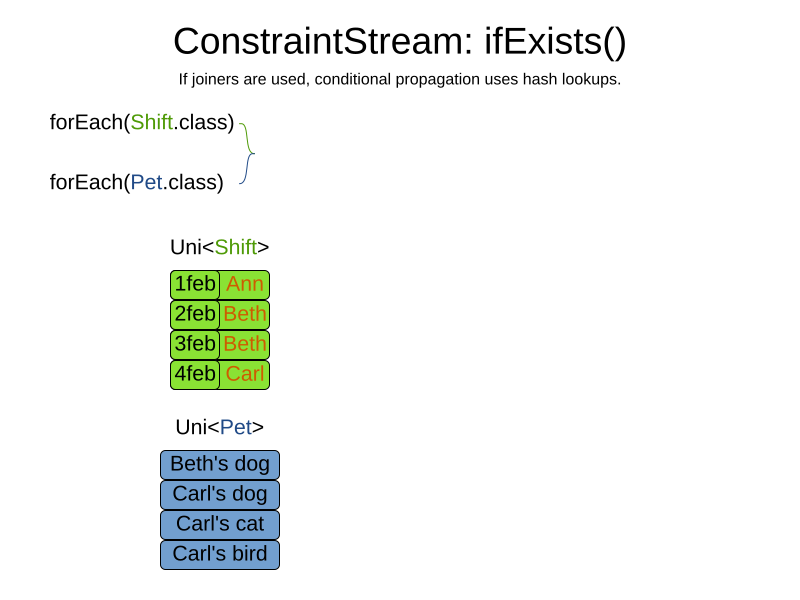This screenshot has width=800, height=600.
Task: Click the "Carl's bird" box
Action: [220, 554]
